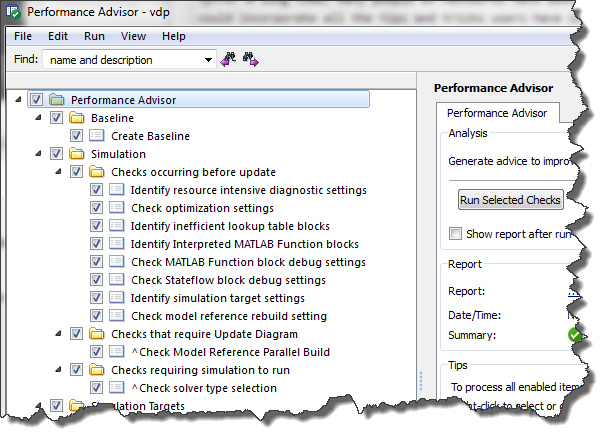The height and width of the screenshot is (443, 611).
Task: Open the Find scope dropdown arrow
Action: pyautogui.click(x=208, y=60)
